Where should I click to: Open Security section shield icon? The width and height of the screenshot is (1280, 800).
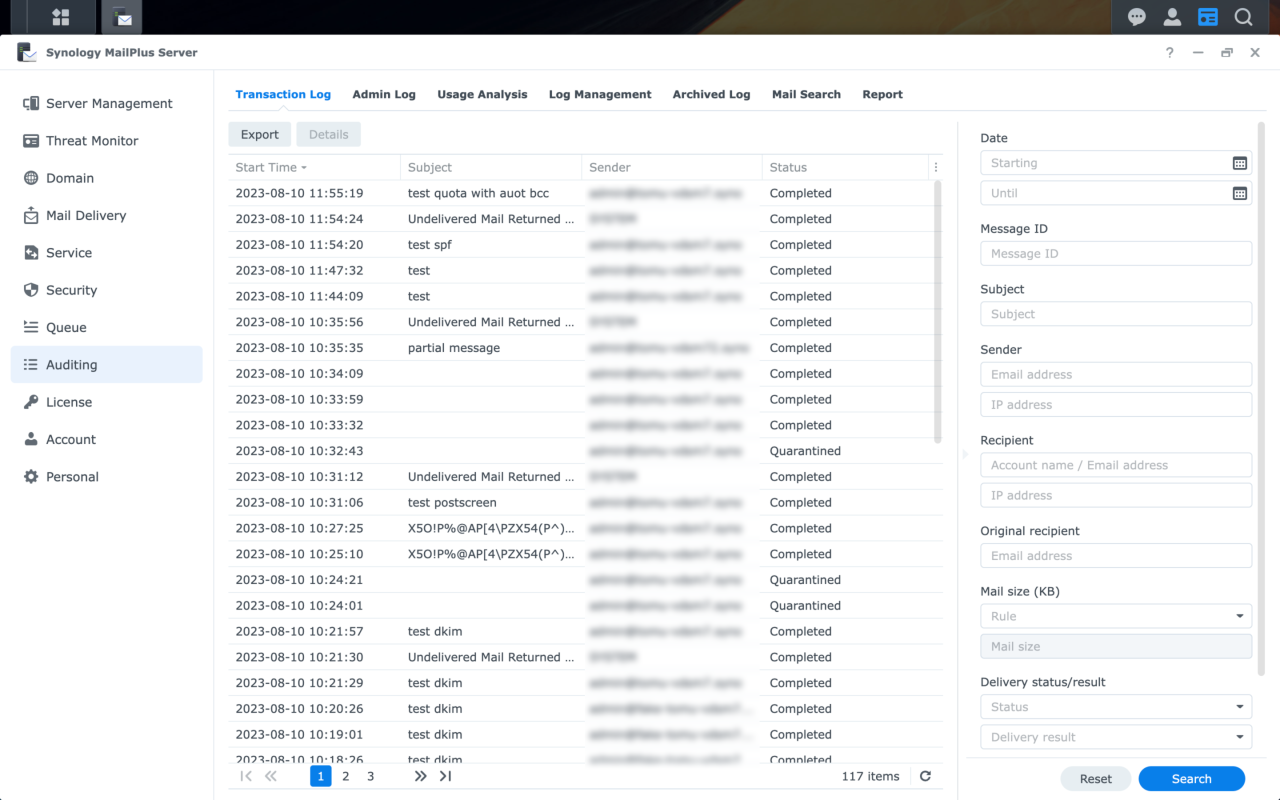30,290
